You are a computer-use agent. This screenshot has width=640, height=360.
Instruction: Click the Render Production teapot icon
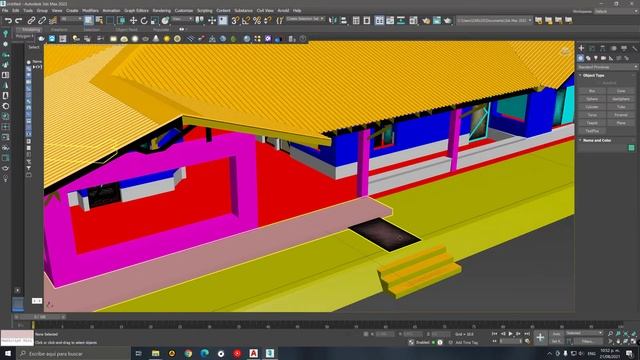pos(447,20)
